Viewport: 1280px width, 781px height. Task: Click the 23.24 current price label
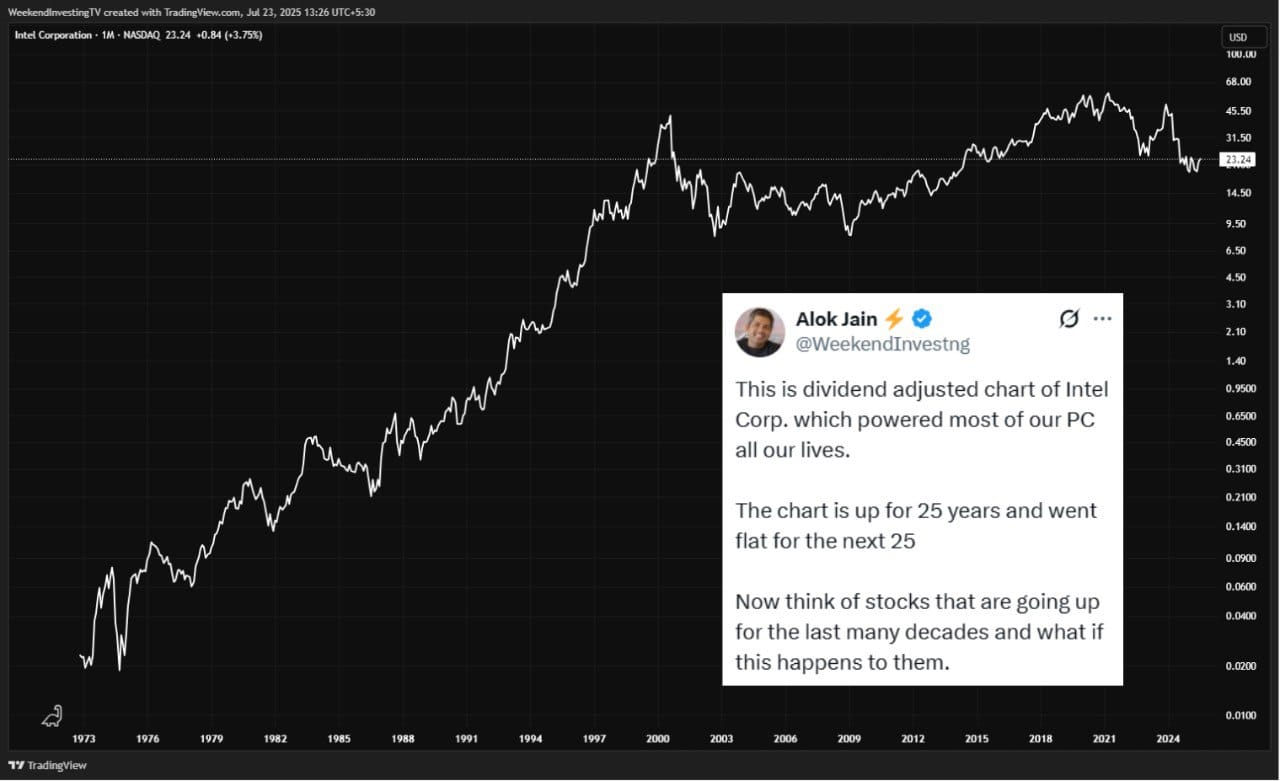click(1238, 160)
